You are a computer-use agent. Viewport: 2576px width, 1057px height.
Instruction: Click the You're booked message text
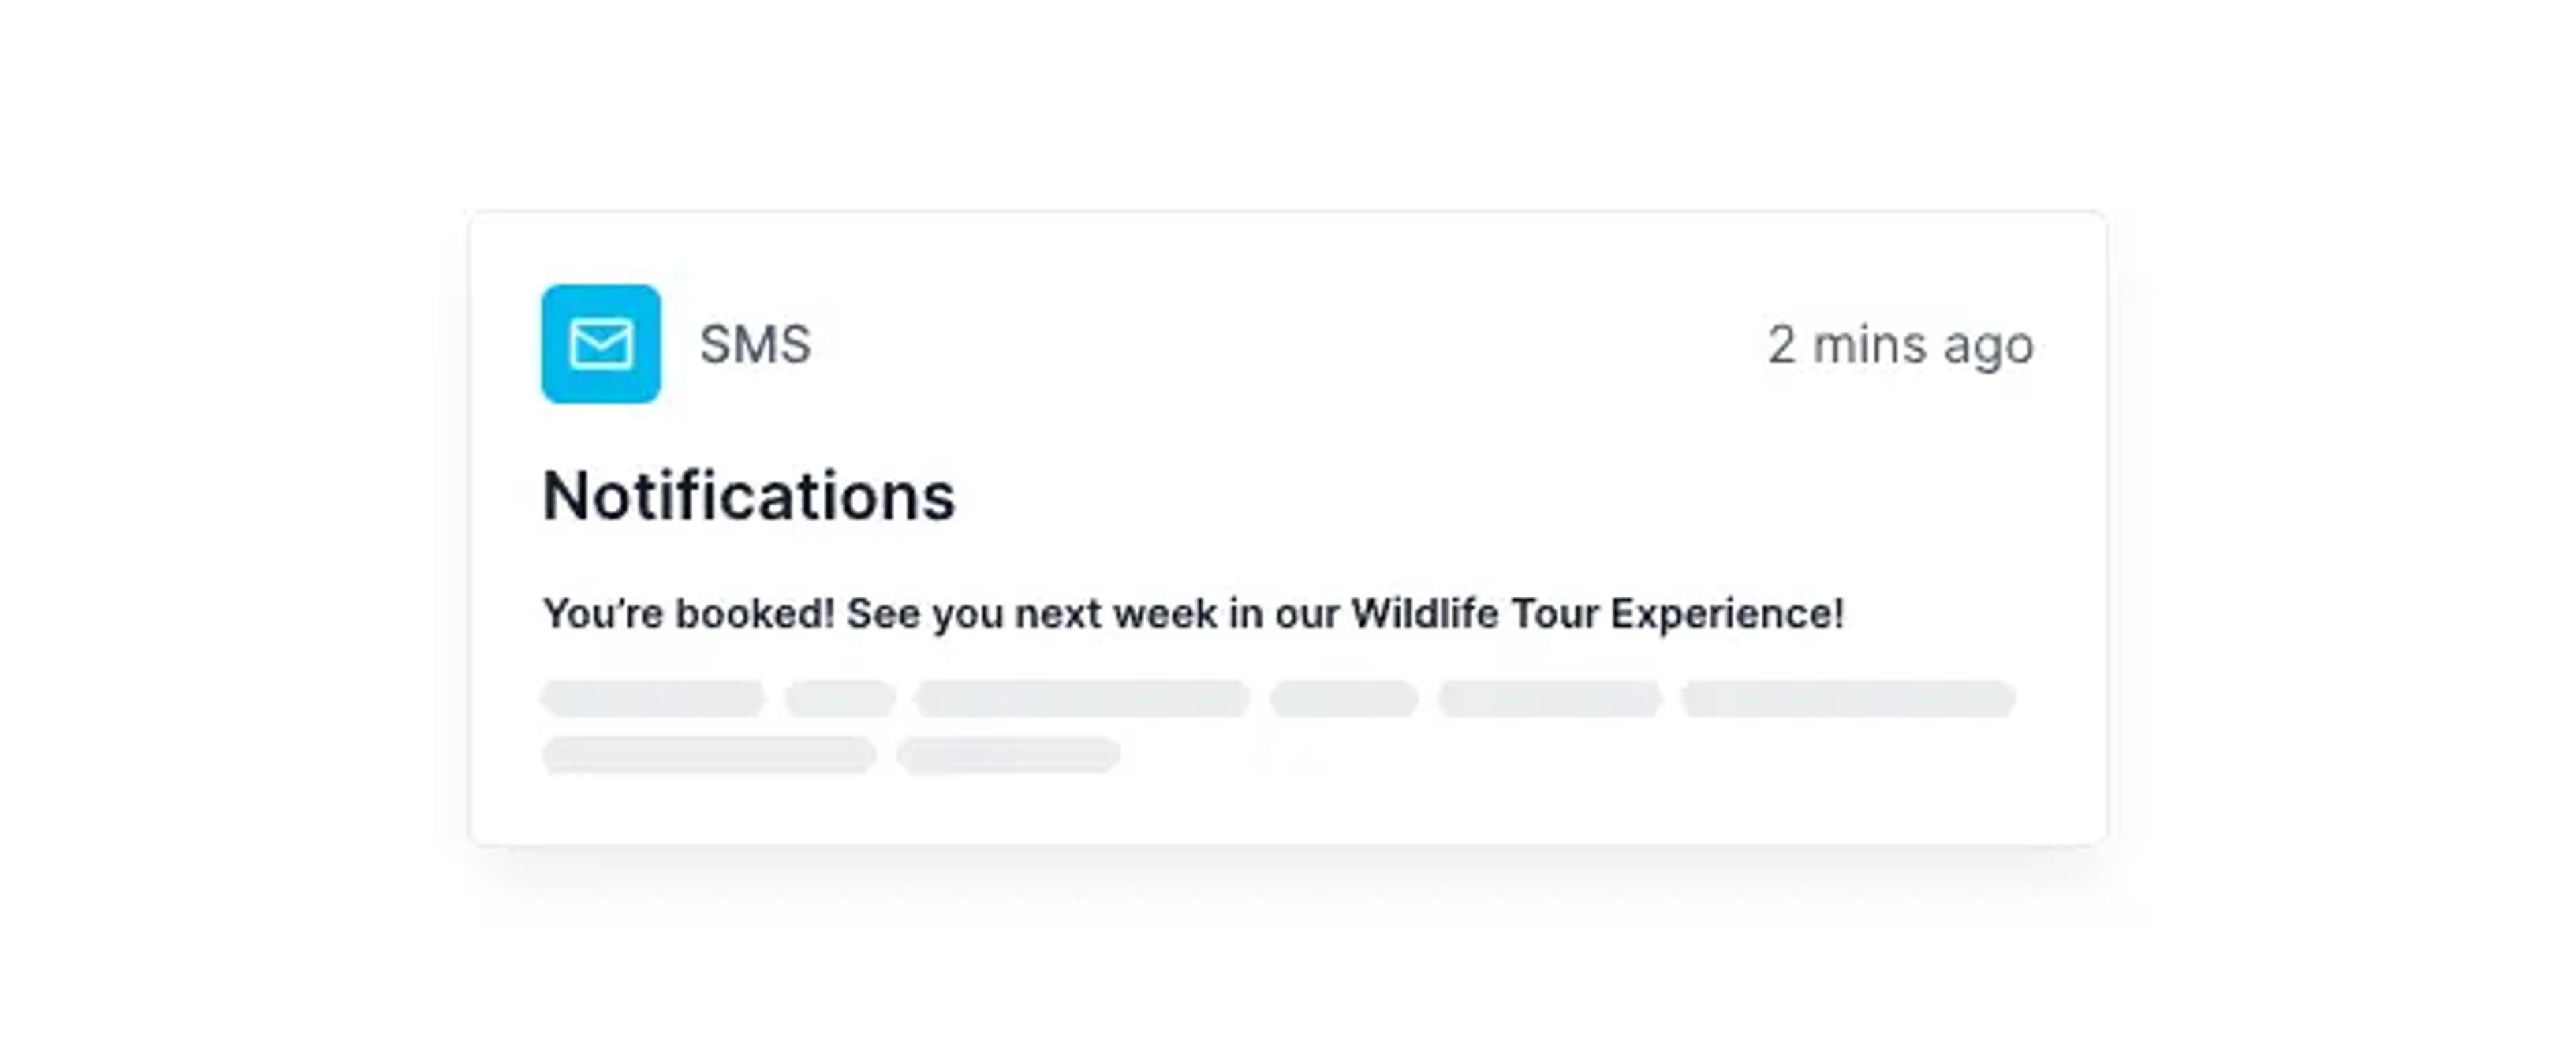(x=1193, y=614)
